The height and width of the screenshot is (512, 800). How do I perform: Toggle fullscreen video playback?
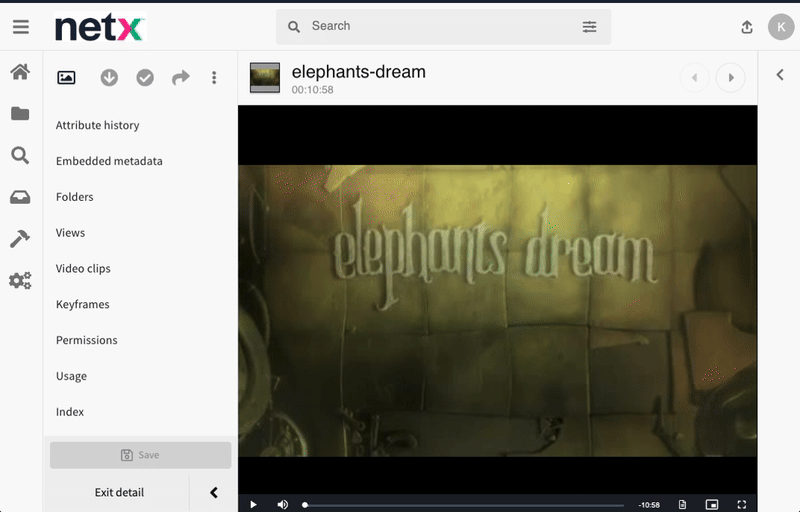tap(741, 504)
